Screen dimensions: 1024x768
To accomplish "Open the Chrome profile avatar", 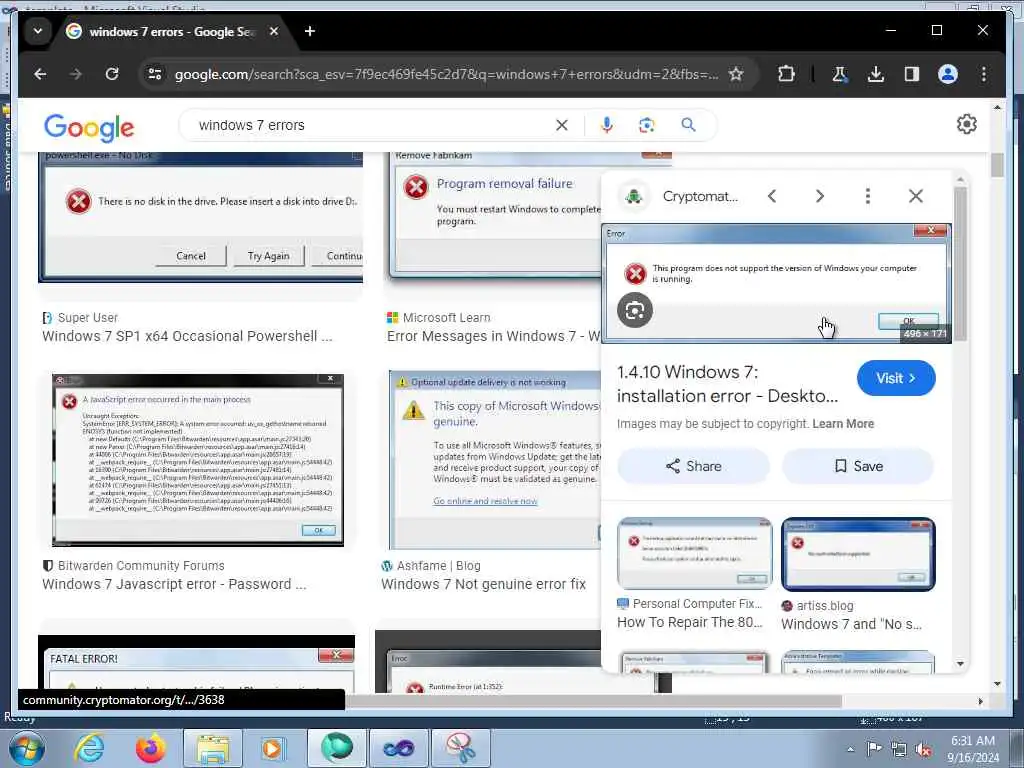I will (948, 74).
